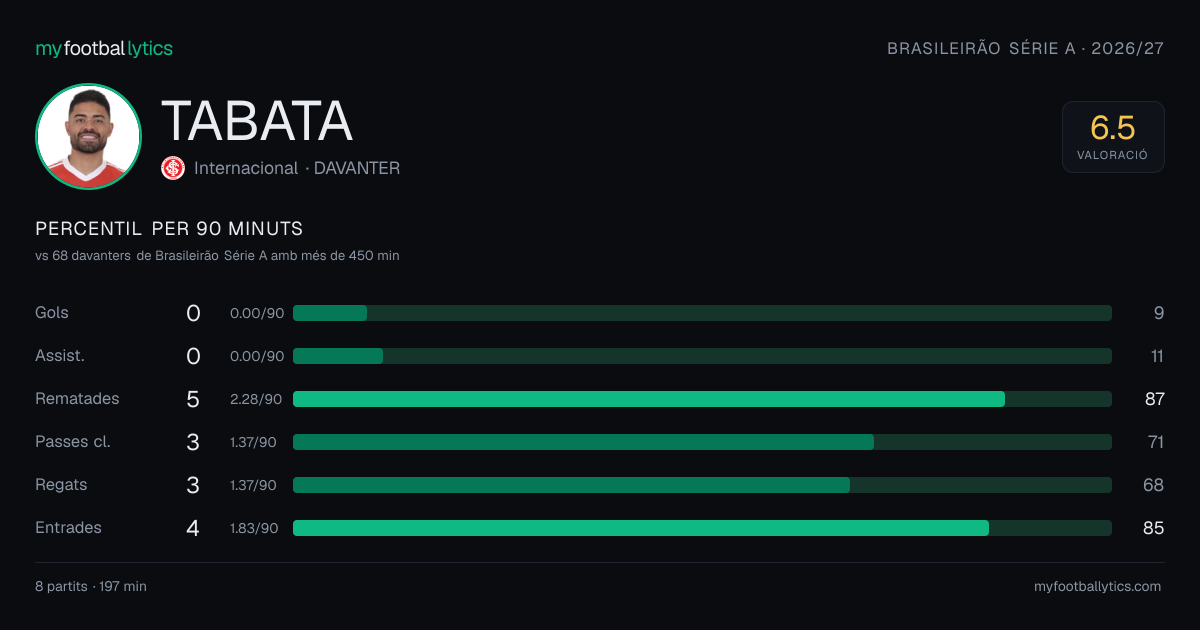Click the 8 partits · 197 min footer text

pos(91,587)
